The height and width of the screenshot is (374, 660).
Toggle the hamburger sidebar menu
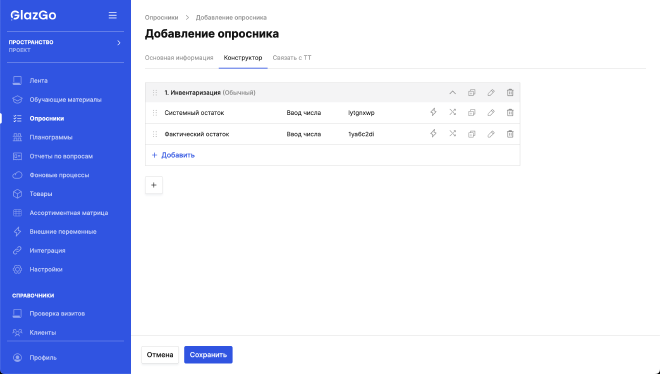coord(112,15)
